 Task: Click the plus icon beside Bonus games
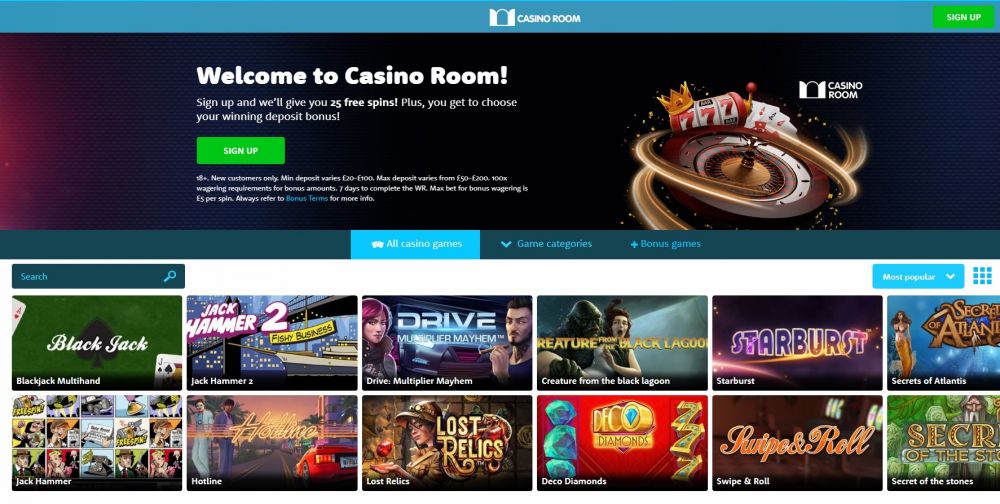pos(634,244)
